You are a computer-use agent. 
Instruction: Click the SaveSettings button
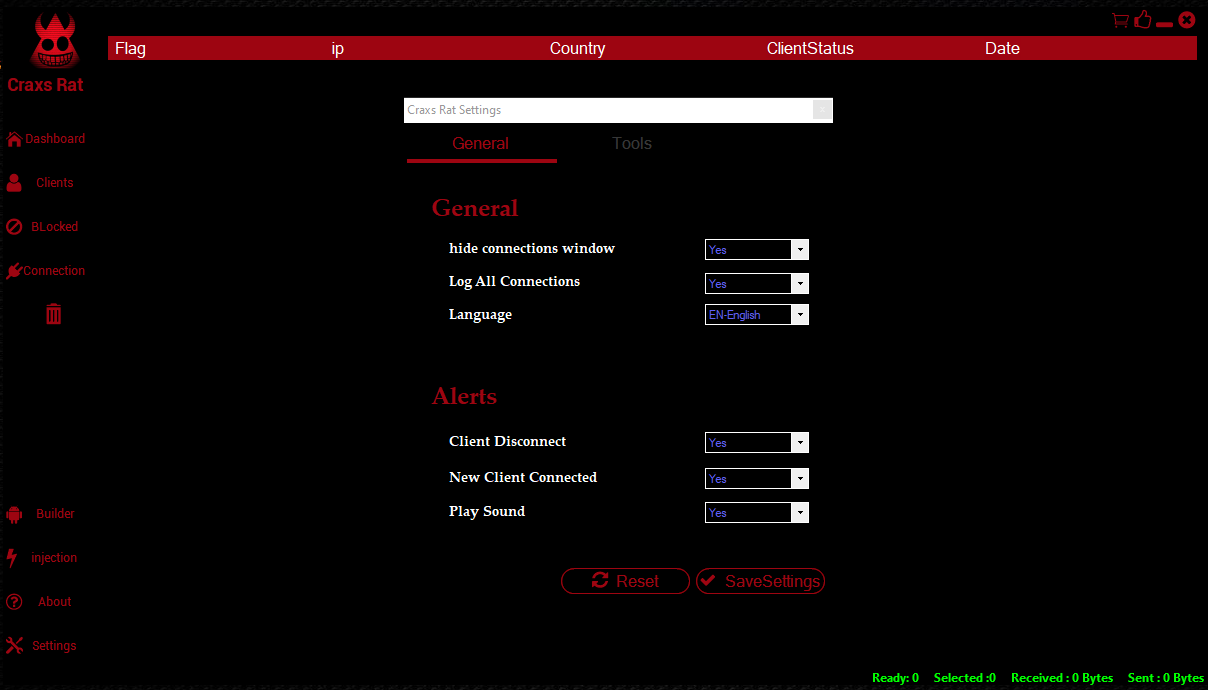coord(761,581)
